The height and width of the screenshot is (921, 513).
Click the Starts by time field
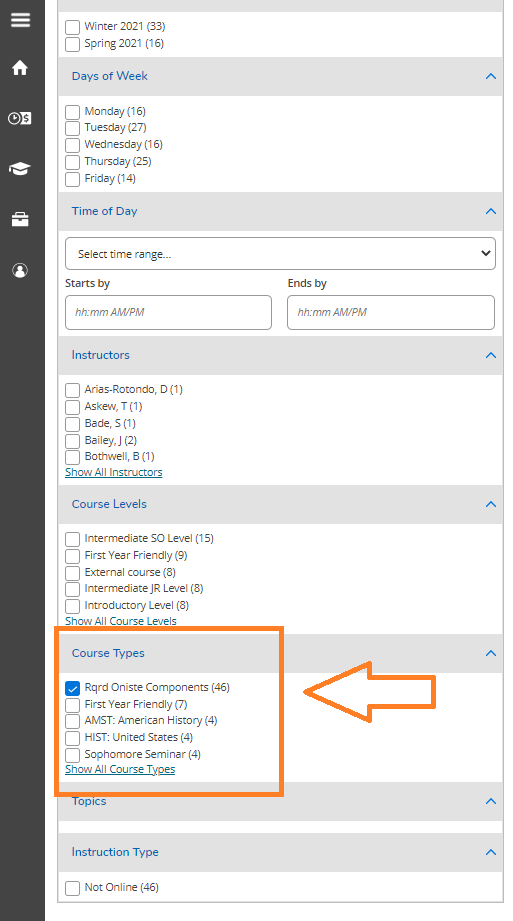coord(168,312)
